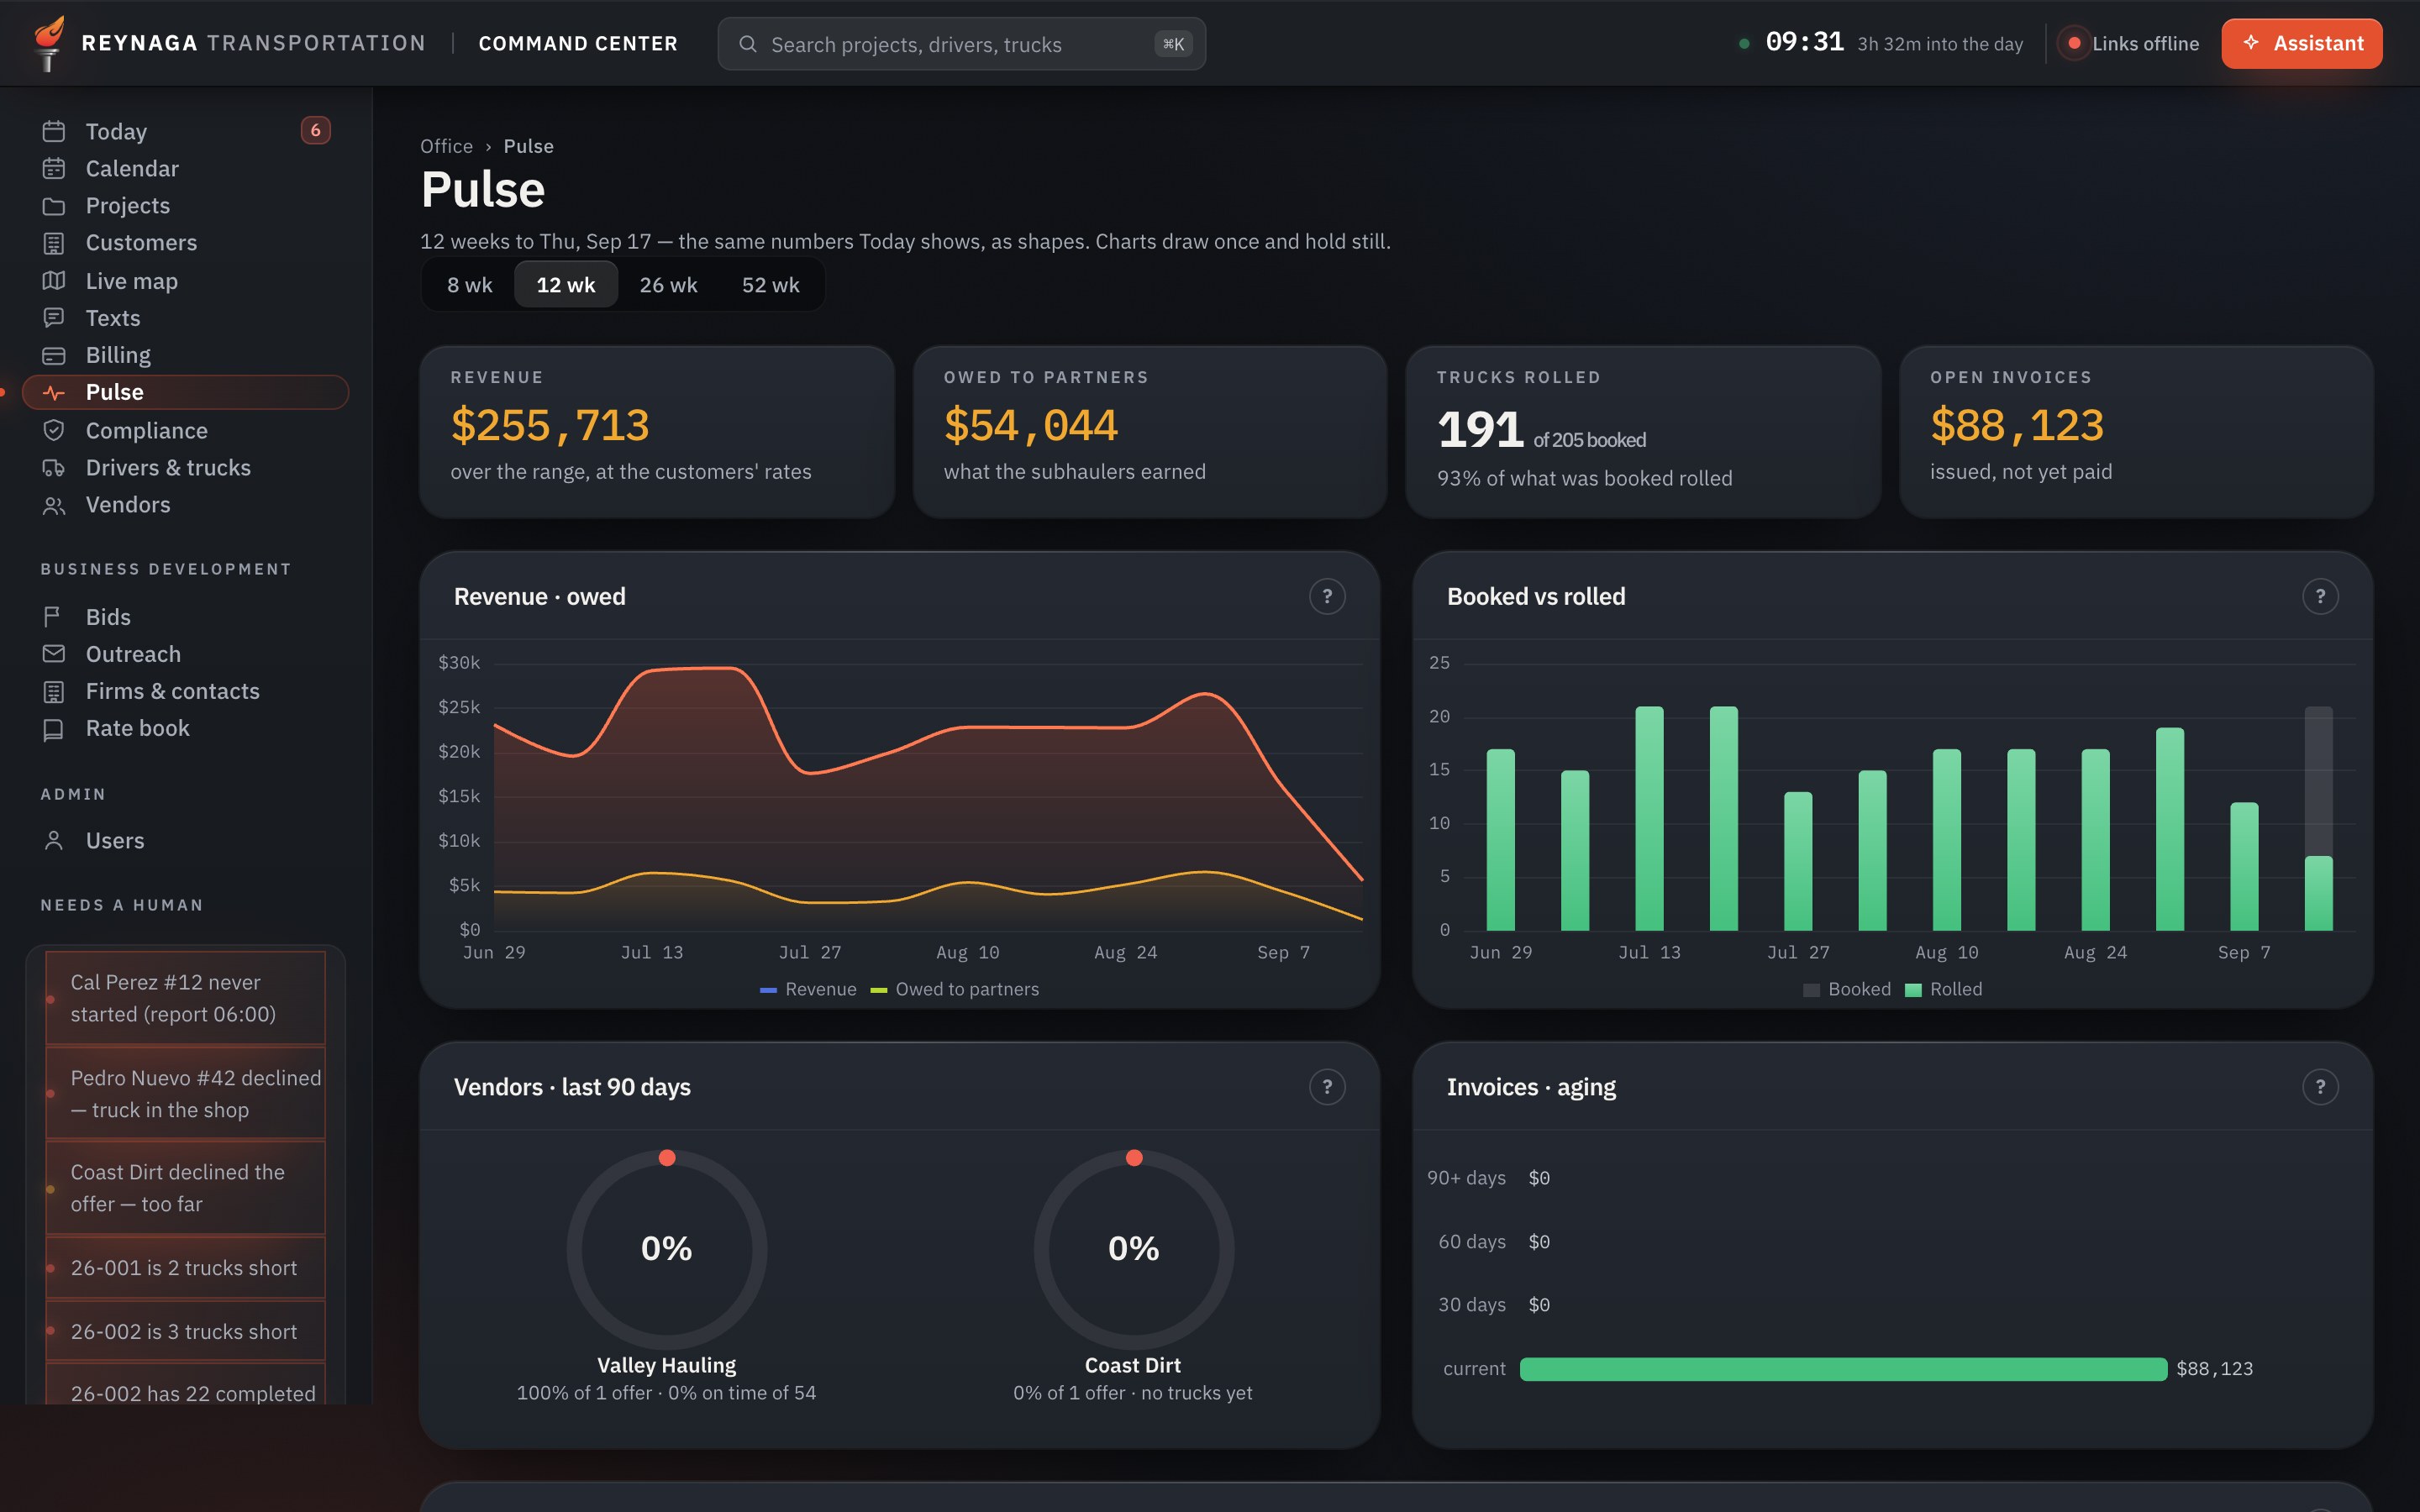Image resolution: width=2420 pixels, height=1512 pixels.
Task: Open the Pulse page in sidebar
Action: point(186,392)
